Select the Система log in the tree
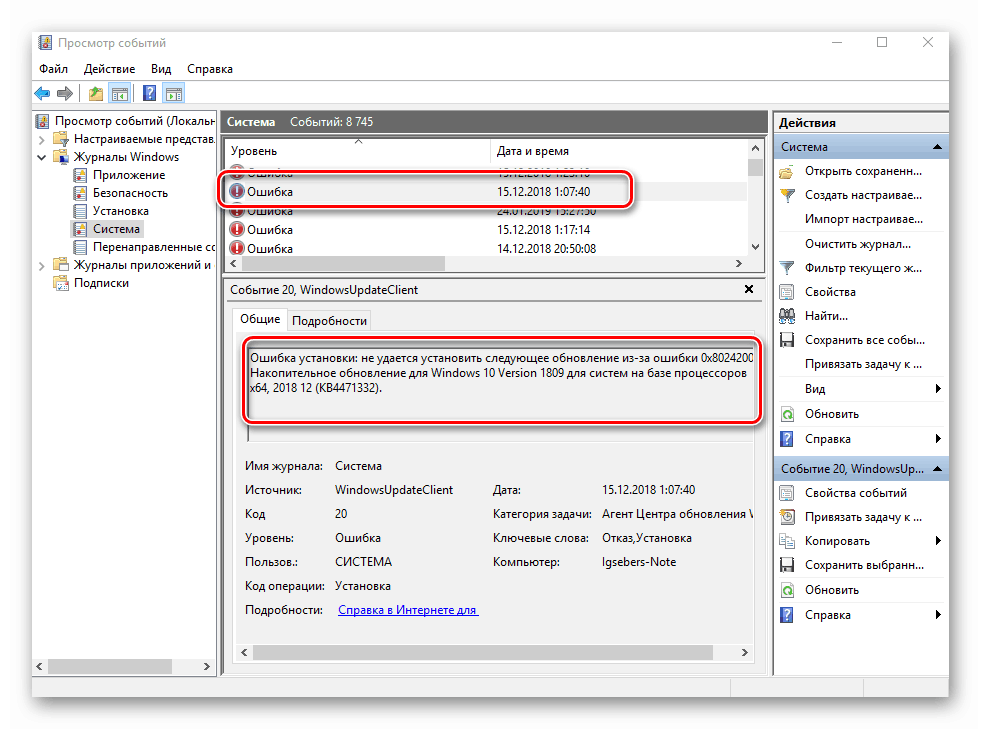This screenshot has width=981, height=729. pos(116,229)
